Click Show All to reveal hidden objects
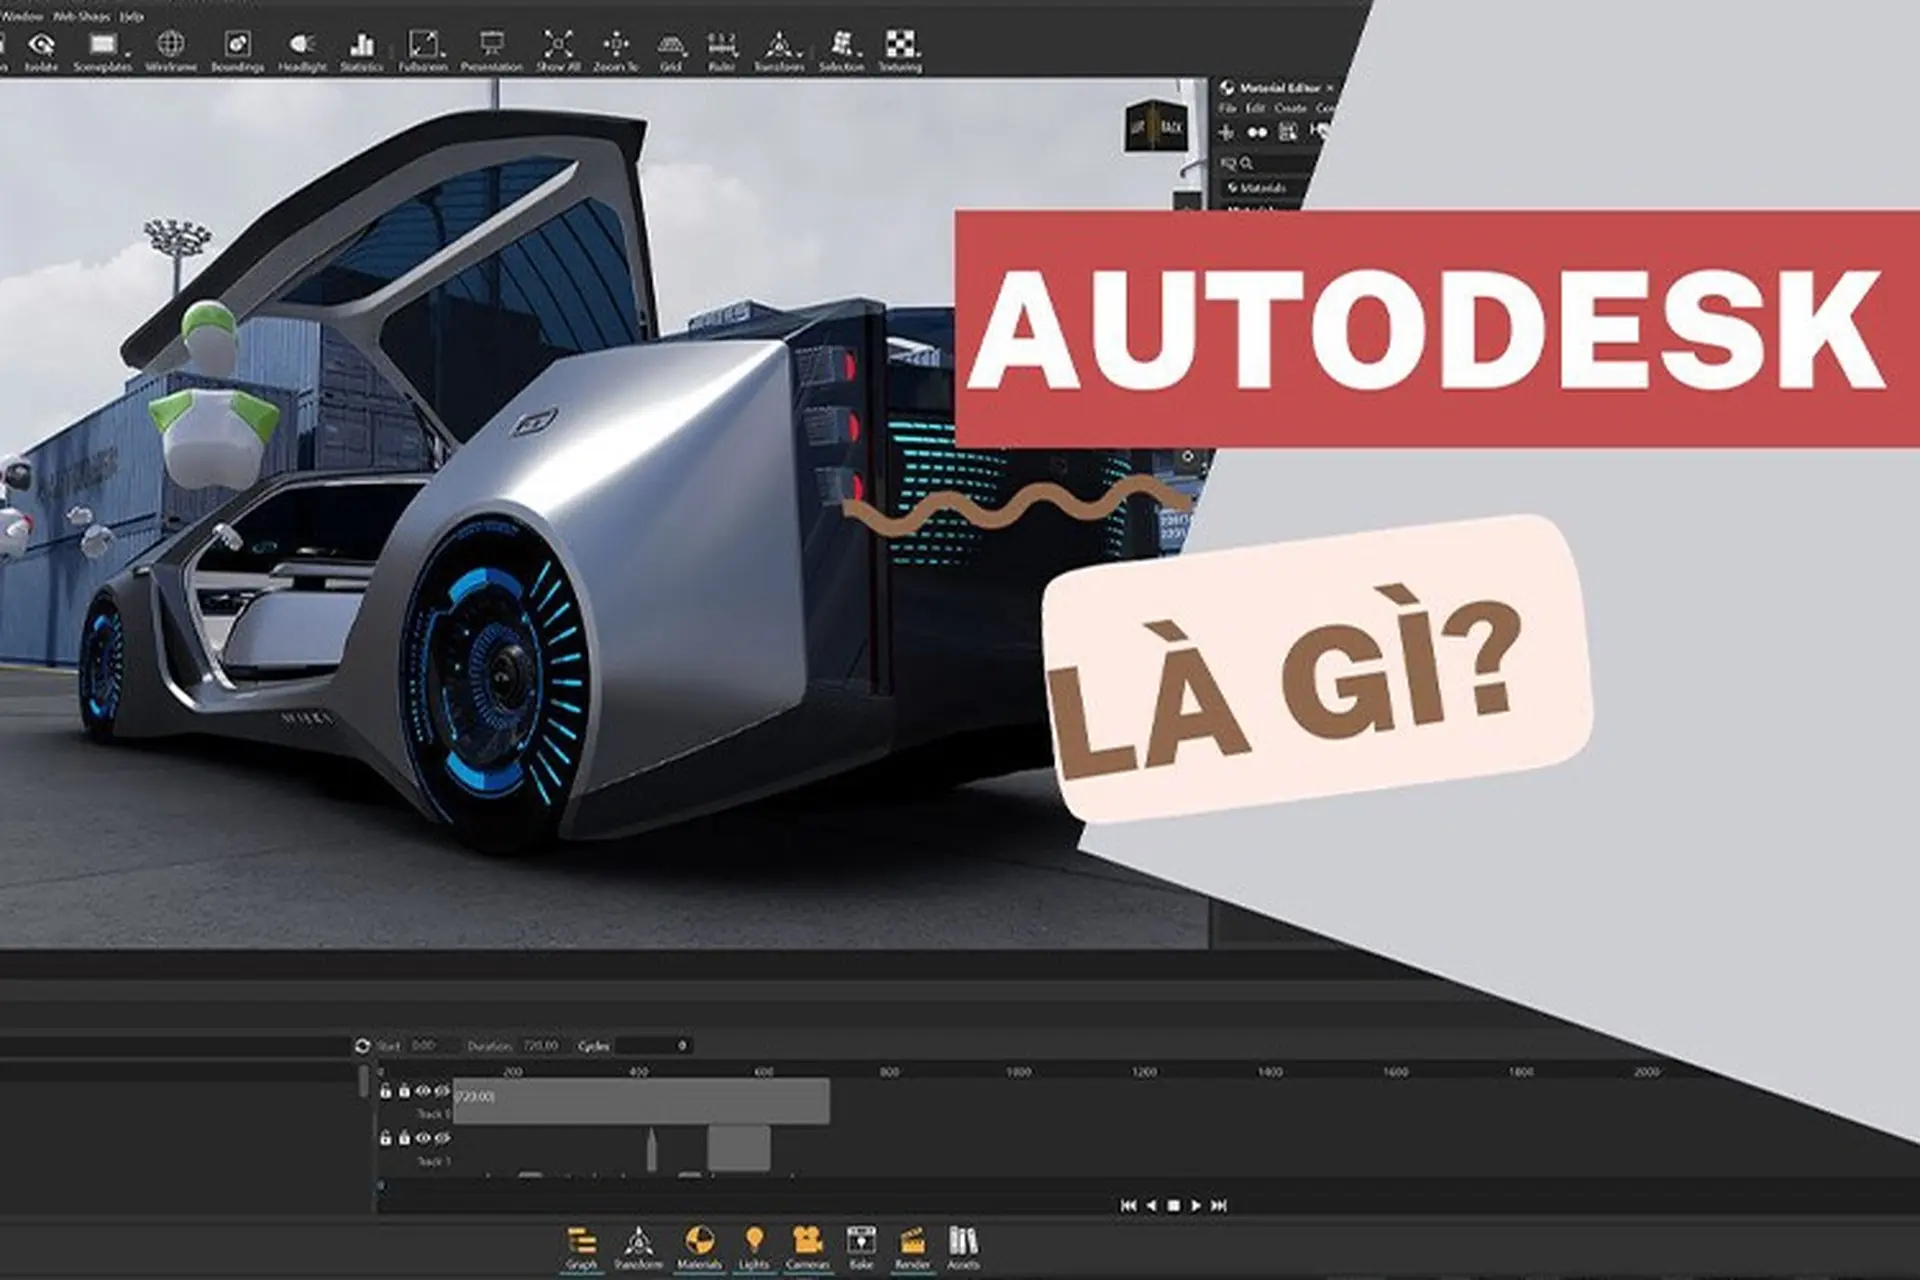Screen dimensions: 1920x1280 [556, 45]
